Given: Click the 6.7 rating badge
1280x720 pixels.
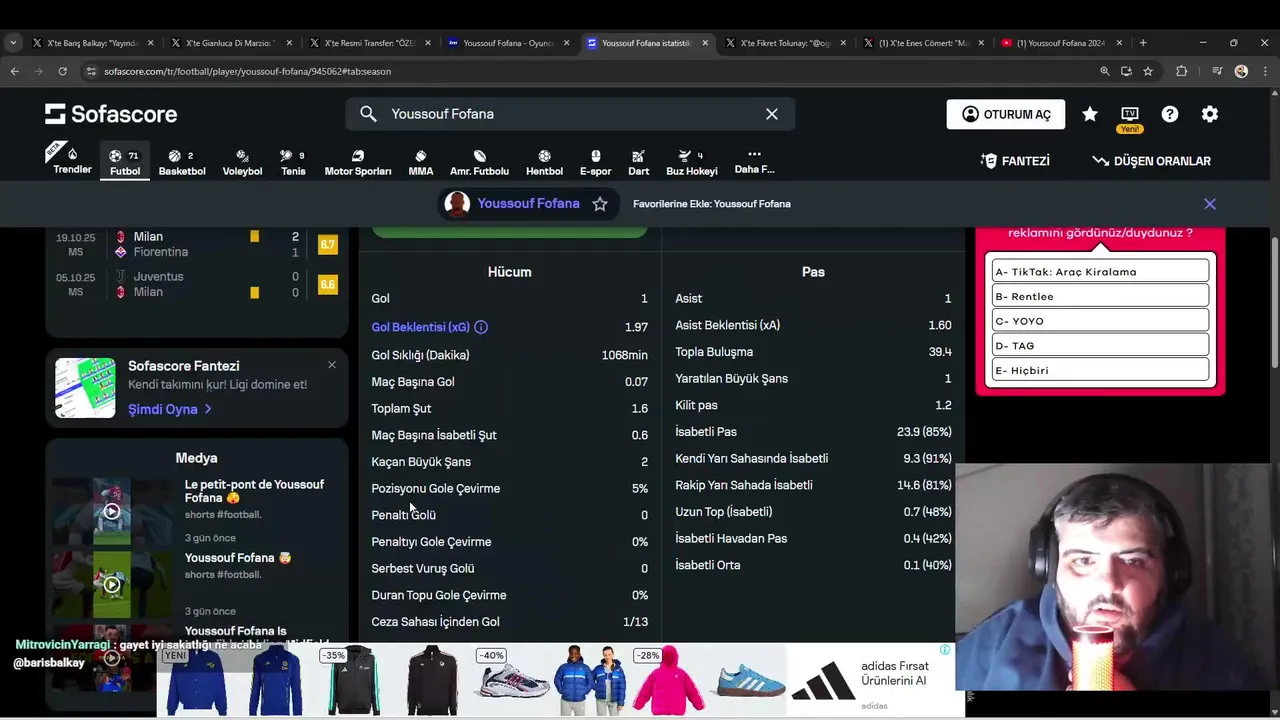Looking at the screenshot, I should coord(328,244).
